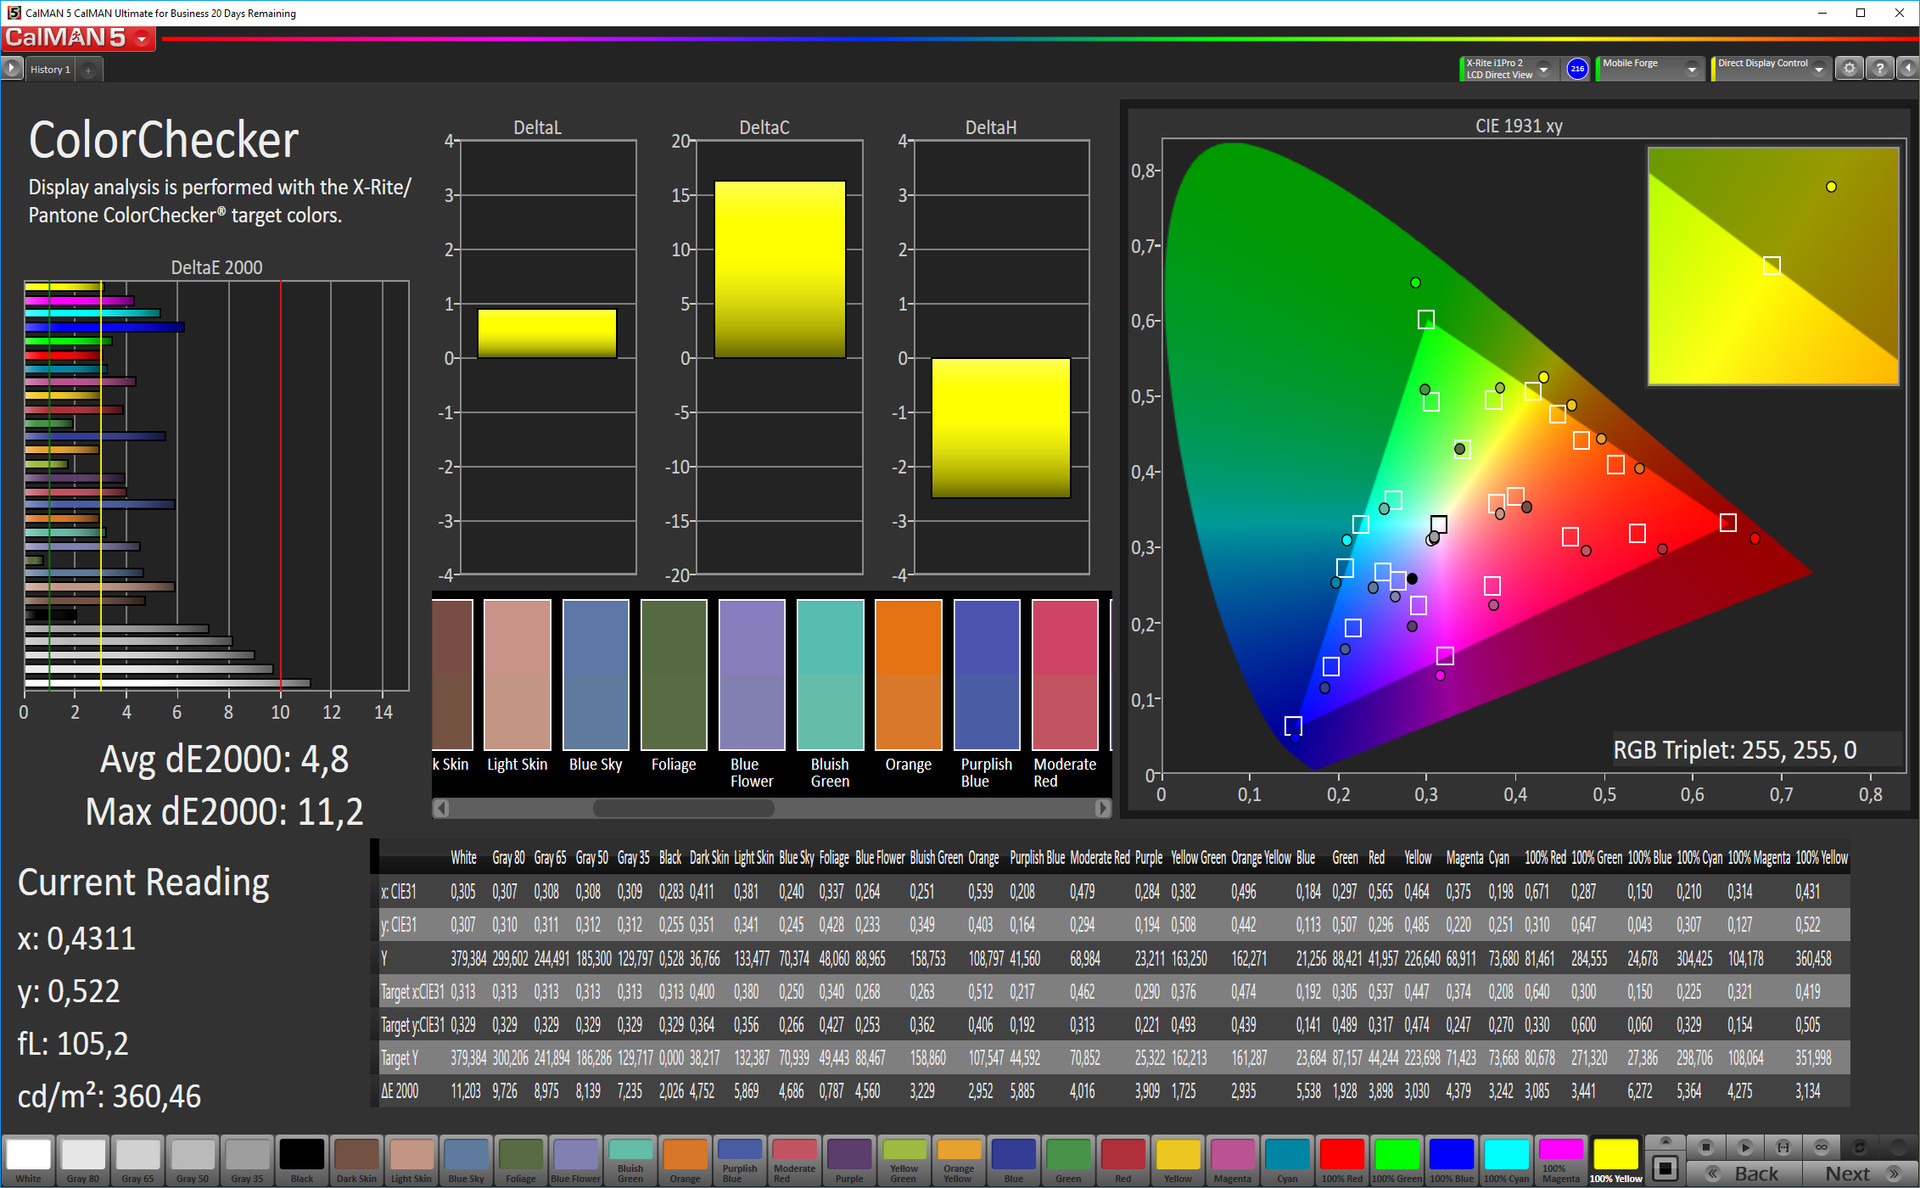1920x1188 pixels.
Task: Add a new history tab
Action: click(x=89, y=70)
